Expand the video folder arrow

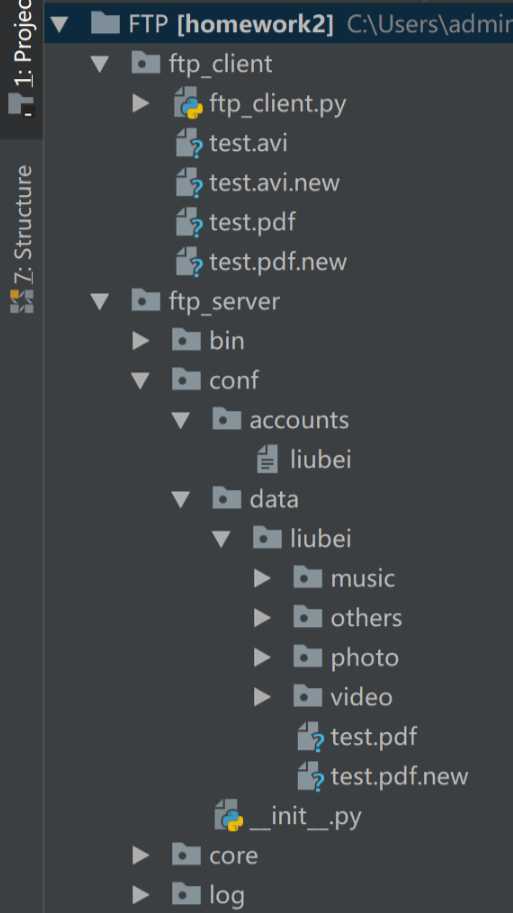click(x=263, y=696)
